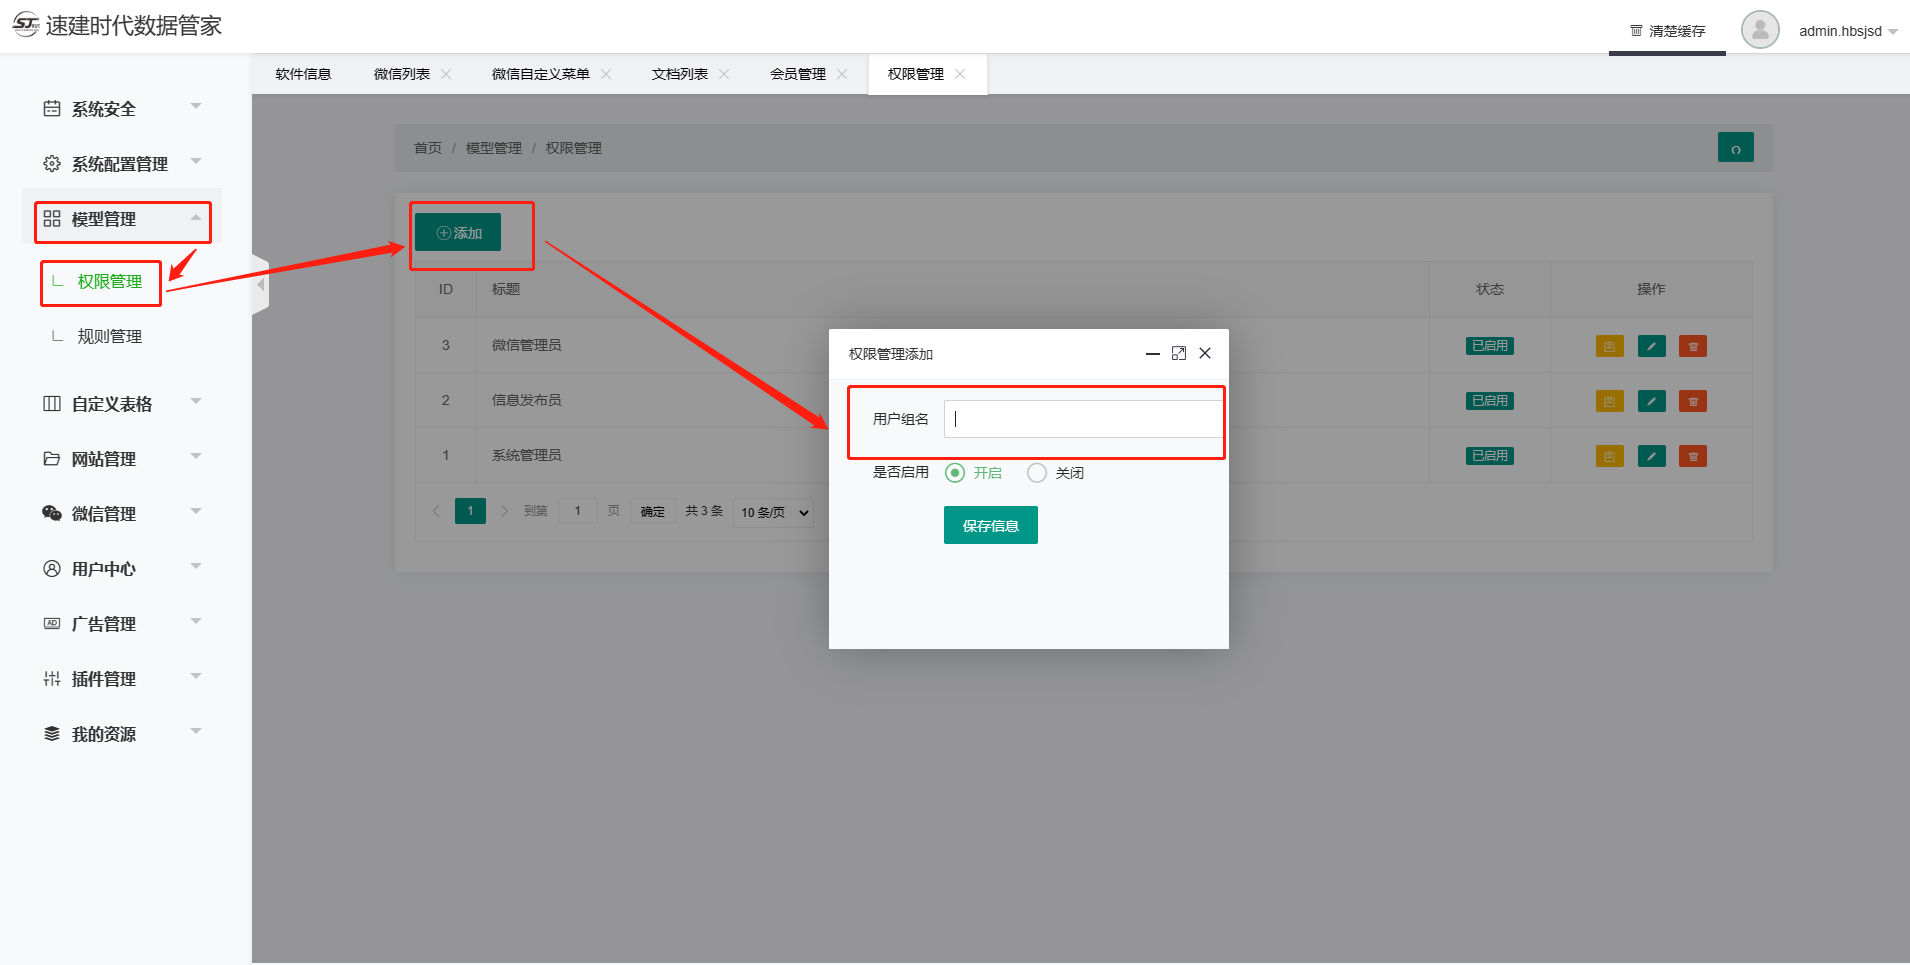1910x965 pixels.
Task: Click 首页 in the breadcrumb
Action: tap(428, 148)
